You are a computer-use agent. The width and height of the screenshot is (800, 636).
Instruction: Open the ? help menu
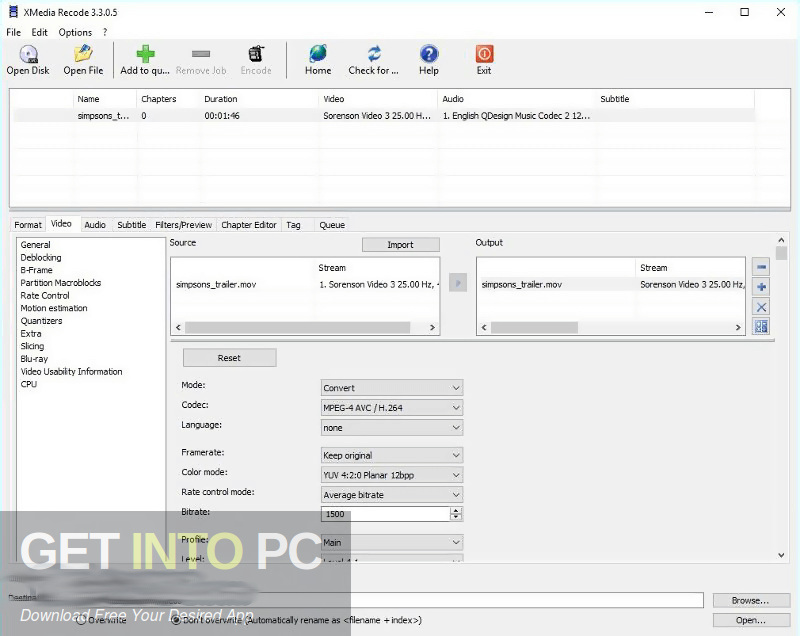(x=105, y=32)
